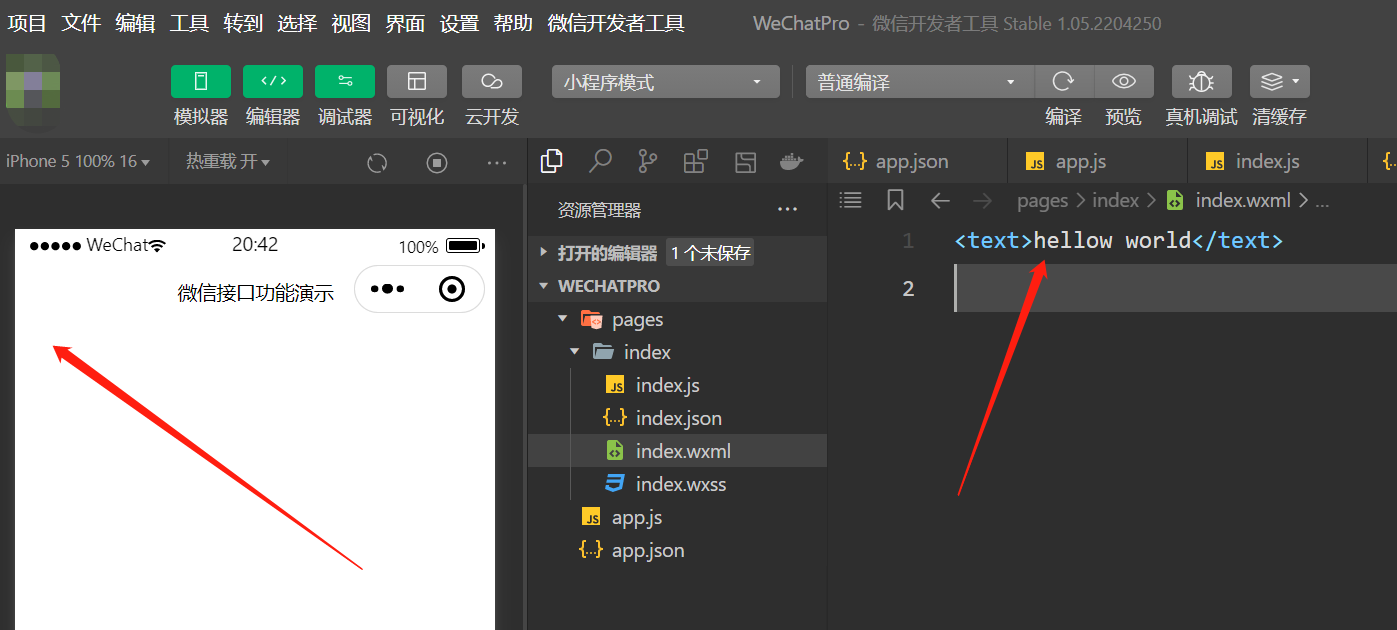Toggle the 调试器 debugger panel button
This screenshot has height=630, width=1397.
click(x=345, y=82)
